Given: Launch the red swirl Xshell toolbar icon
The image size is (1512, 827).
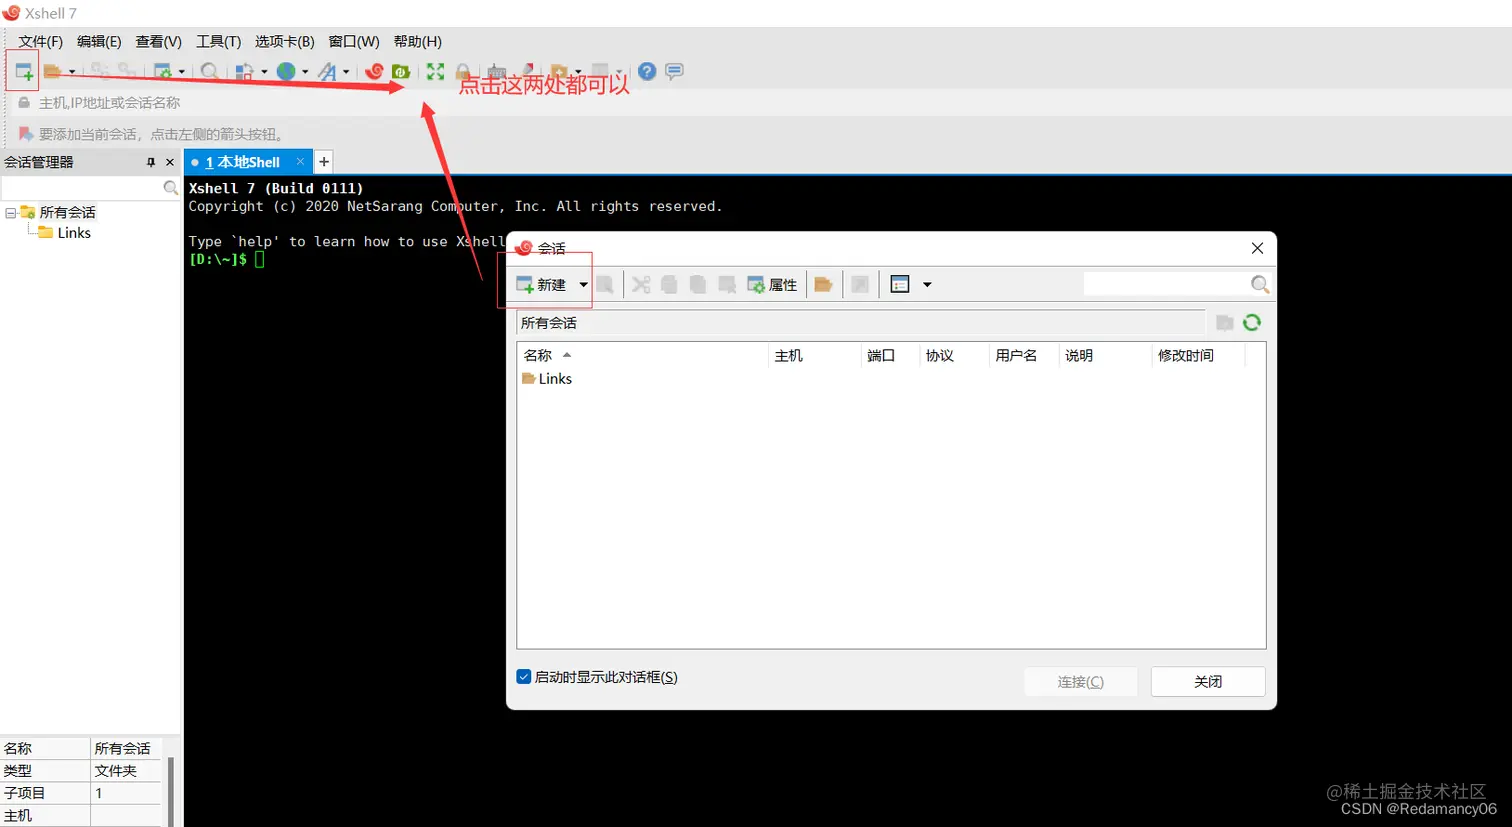Looking at the screenshot, I should click(x=374, y=72).
